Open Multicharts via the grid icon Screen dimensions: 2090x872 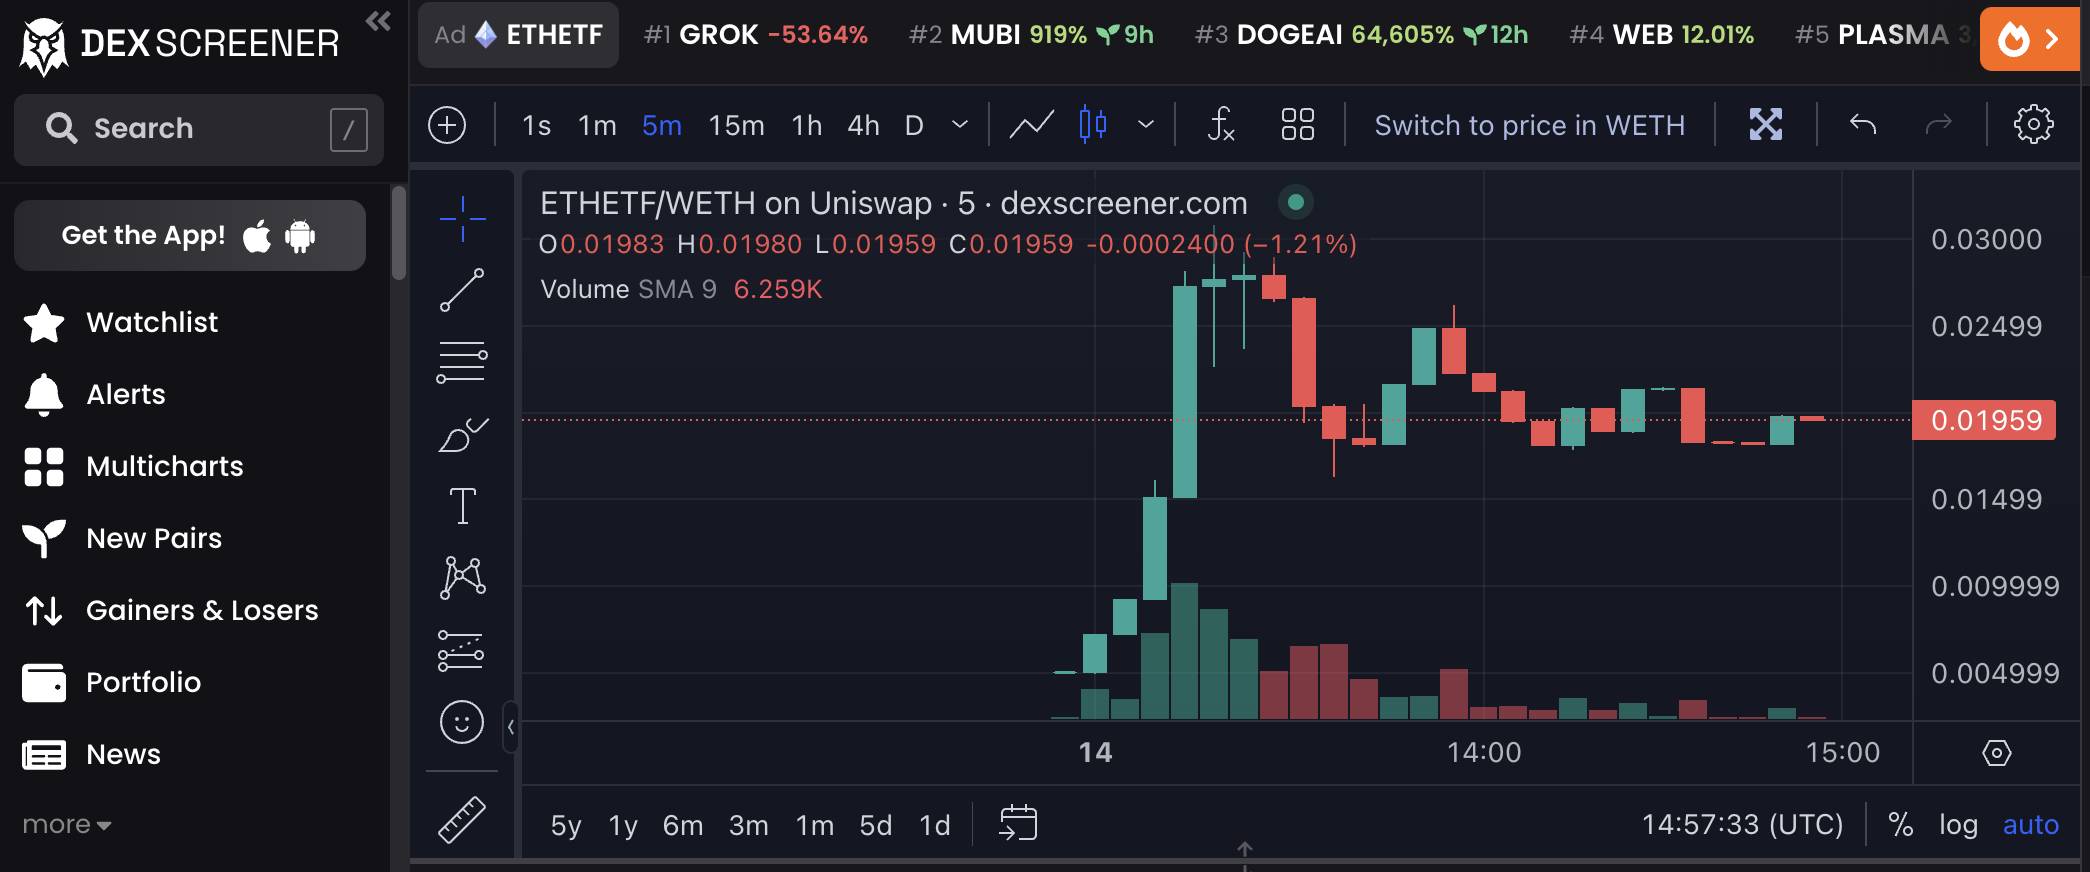(x=44, y=467)
